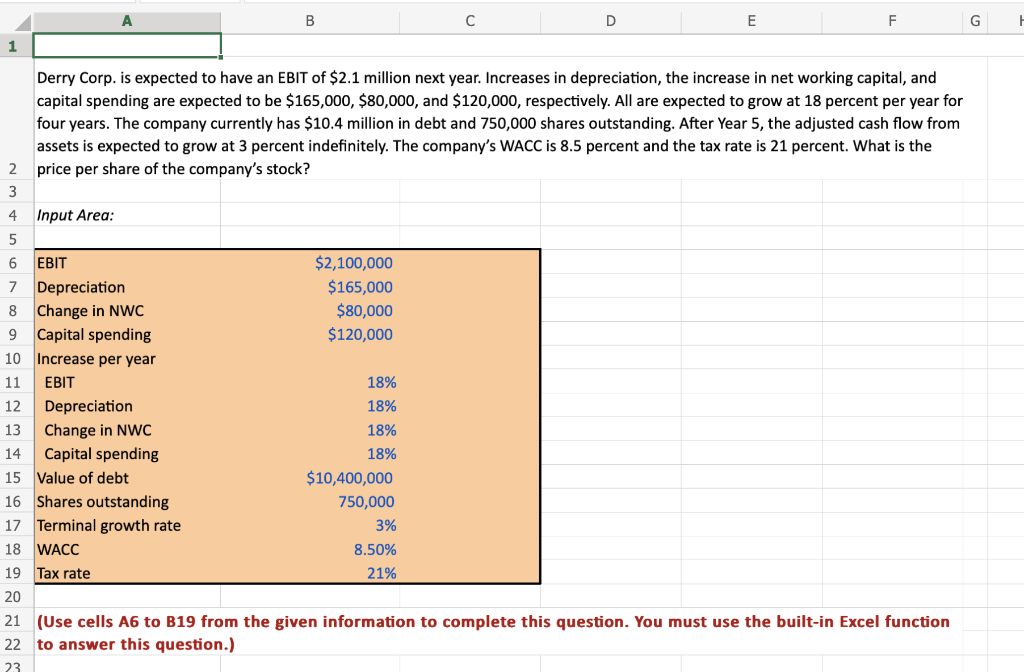The width and height of the screenshot is (1024, 672).
Task: Select the 'Depreciation' label in row 7
Action: tap(80, 287)
